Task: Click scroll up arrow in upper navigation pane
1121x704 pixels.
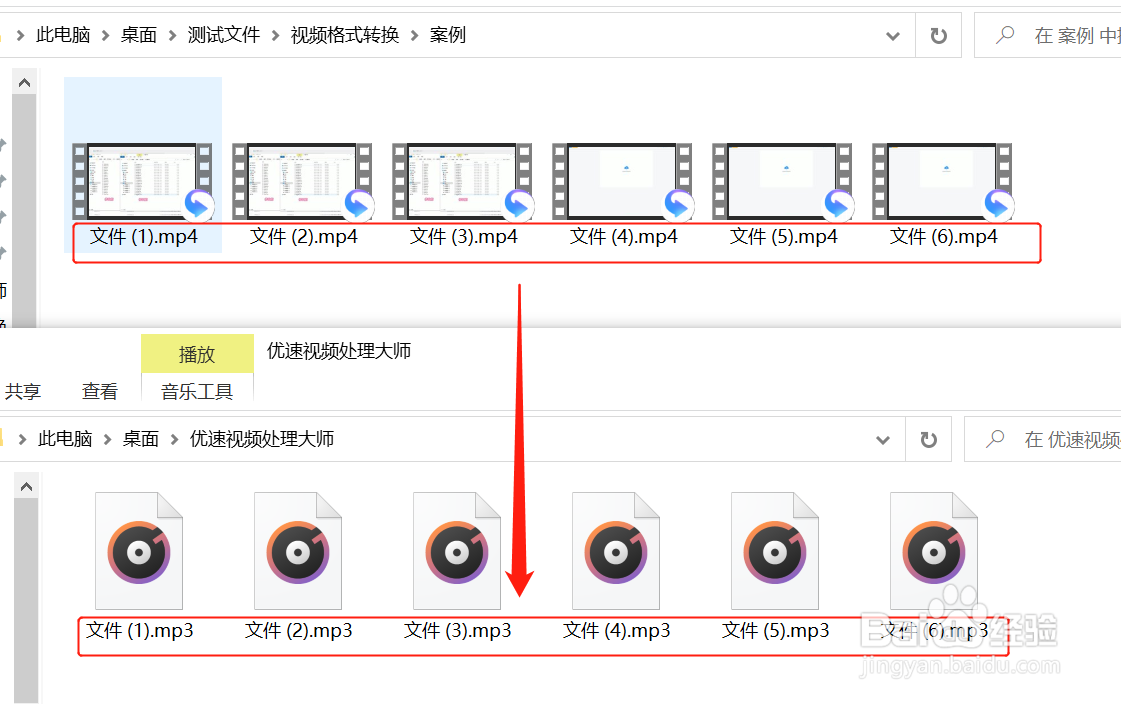Action: click(x=24, y=83)
